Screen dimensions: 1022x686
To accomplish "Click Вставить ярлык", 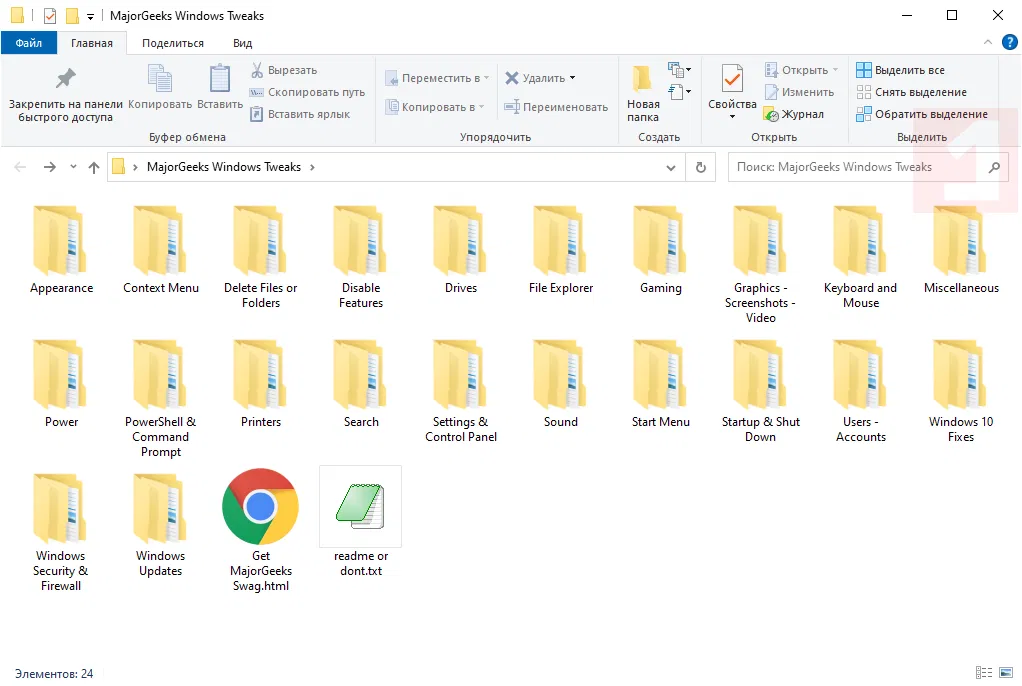I will pyautogui.click(x=300, y=114).
